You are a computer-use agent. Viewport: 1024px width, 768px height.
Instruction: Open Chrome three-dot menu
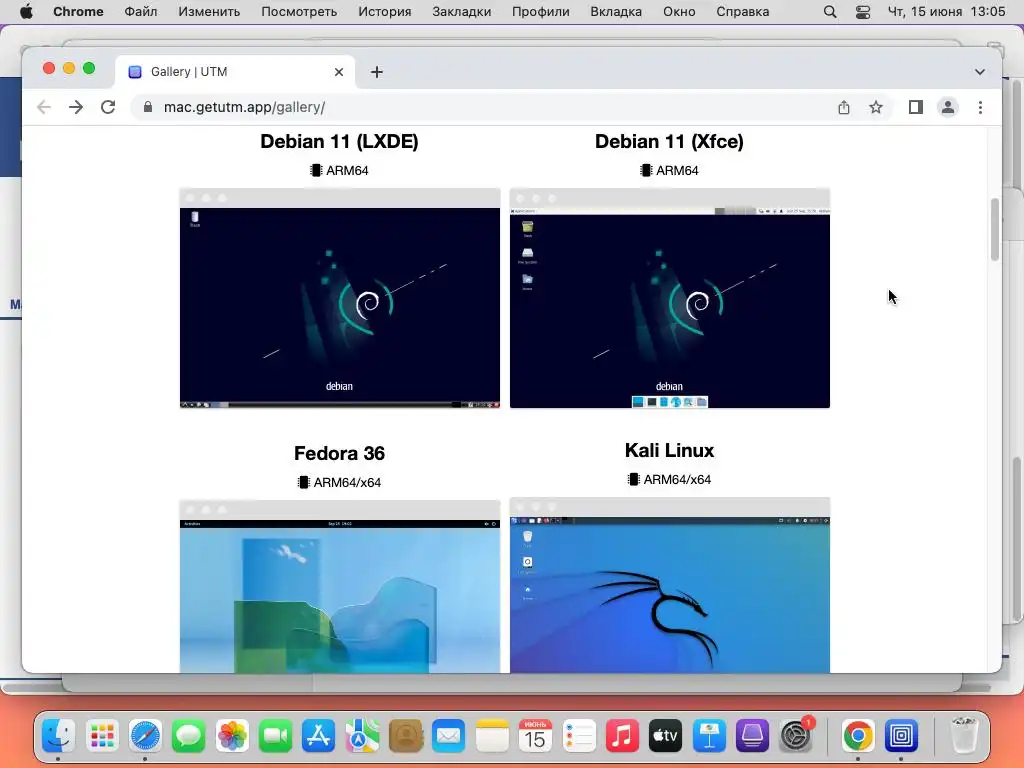tap(980, 107)
